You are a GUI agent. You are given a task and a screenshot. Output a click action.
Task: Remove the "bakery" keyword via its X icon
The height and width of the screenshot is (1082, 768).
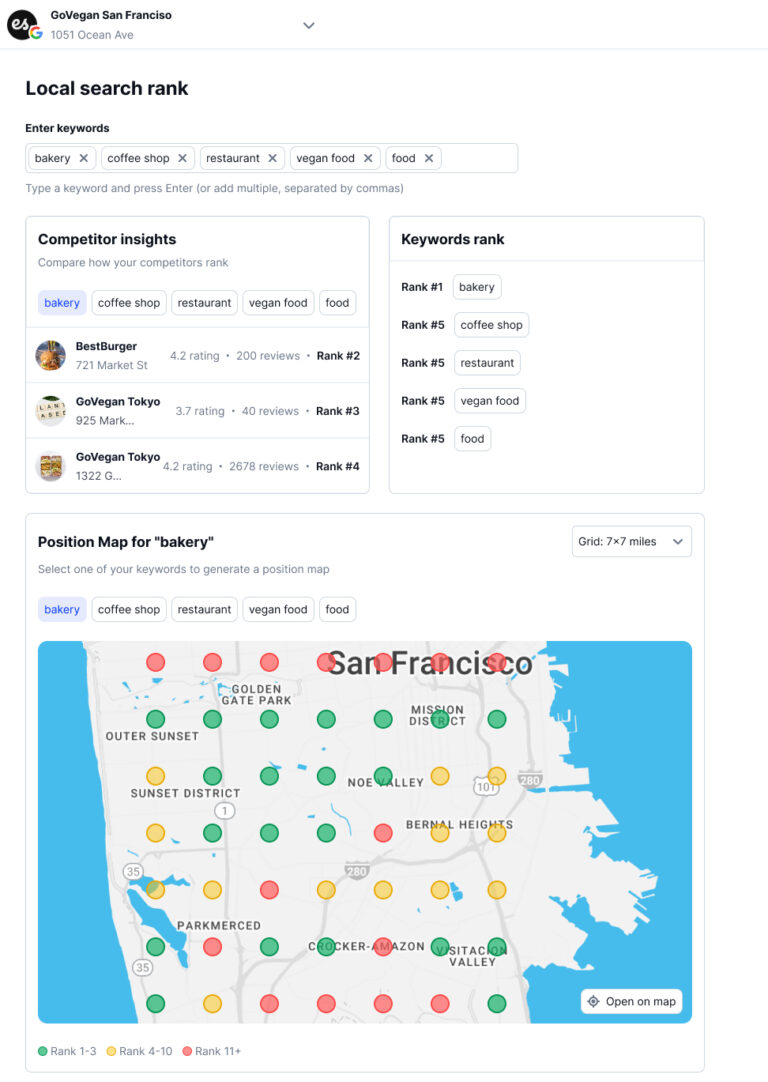tap(82, 157)
